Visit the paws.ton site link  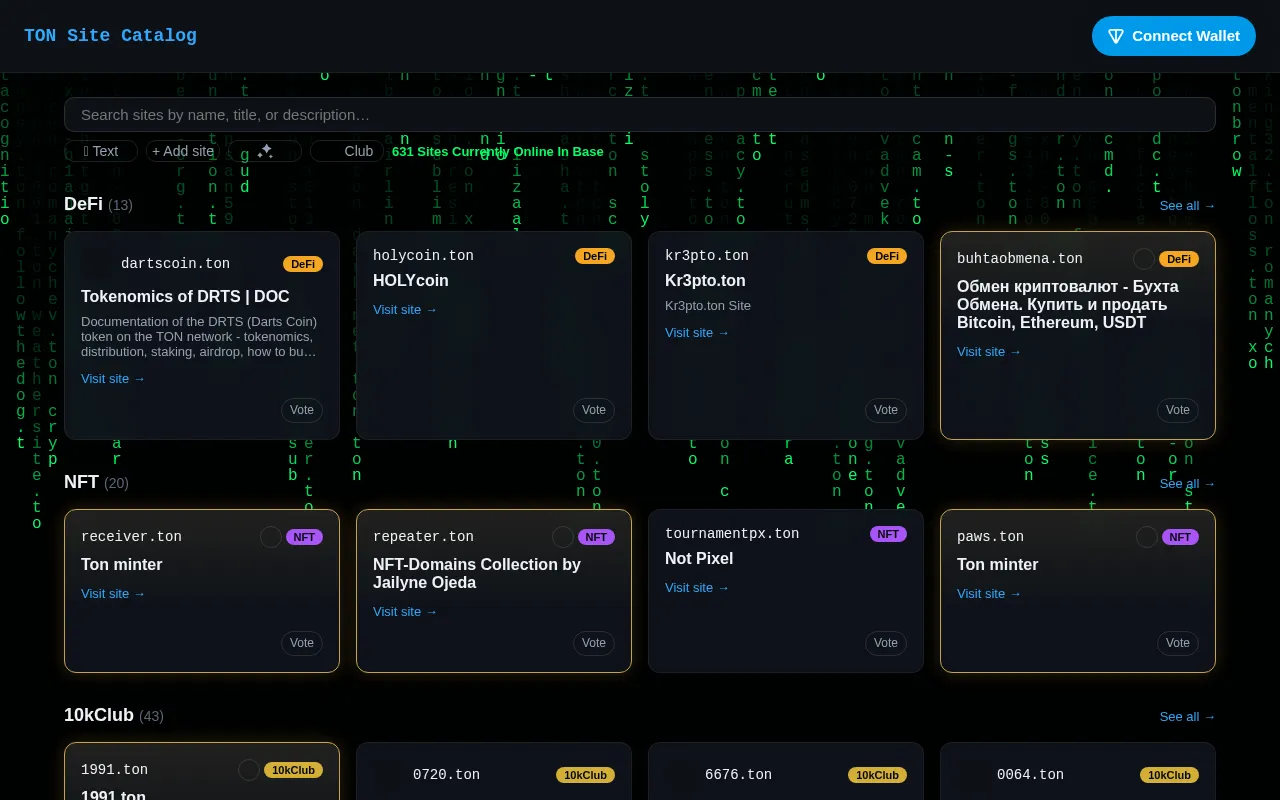[x=989, y=593]
